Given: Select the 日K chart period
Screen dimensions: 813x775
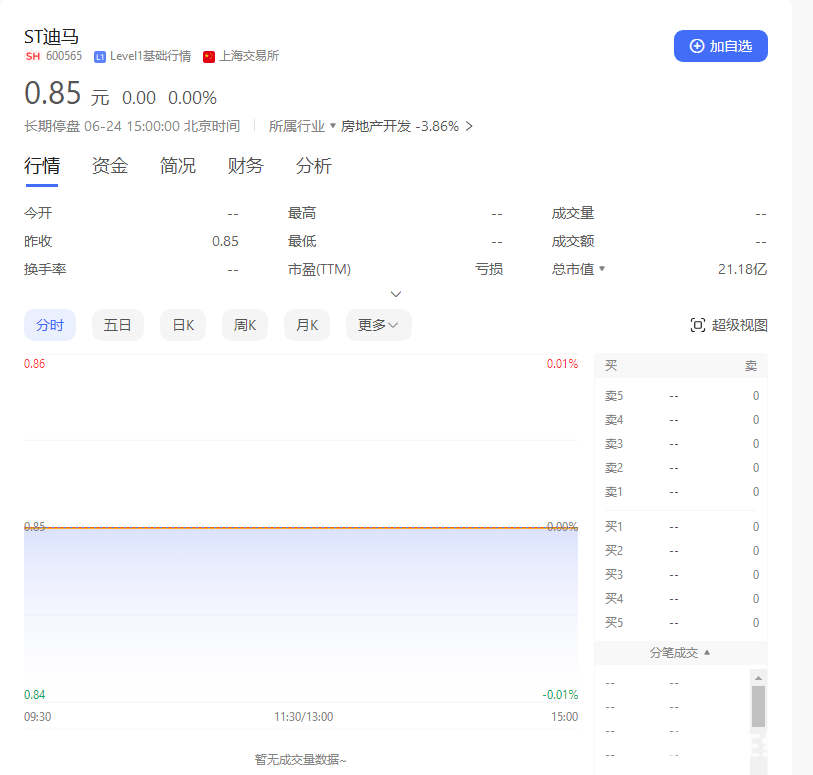Looking at the screenshot, I should (183, 325).
